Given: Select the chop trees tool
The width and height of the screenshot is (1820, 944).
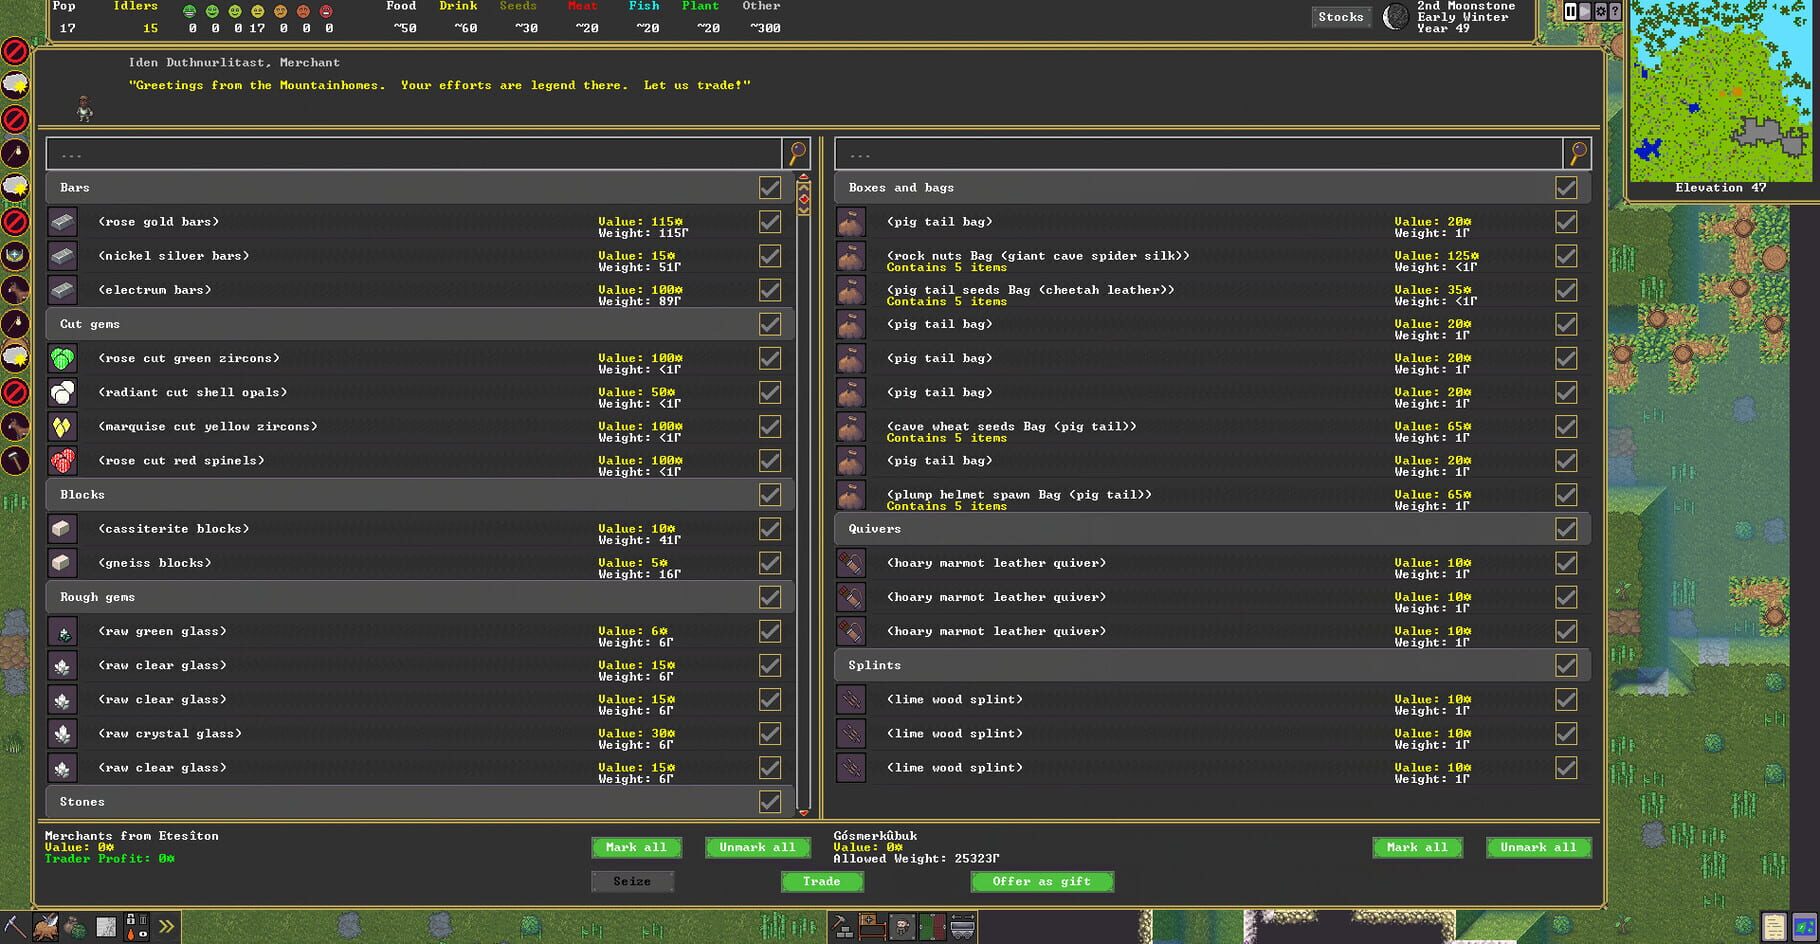Looking at the screenshot, I should click(x=44, y=926).
